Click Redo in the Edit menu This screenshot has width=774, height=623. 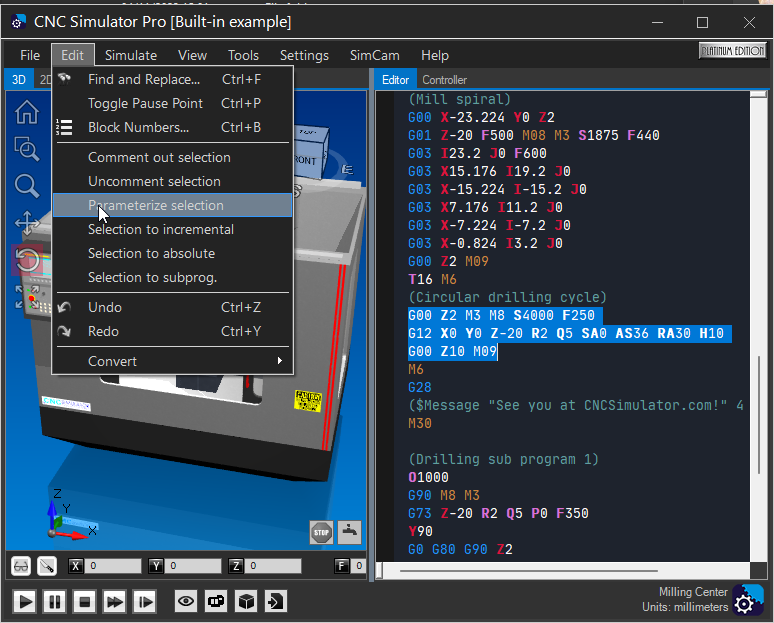point(172,331)
